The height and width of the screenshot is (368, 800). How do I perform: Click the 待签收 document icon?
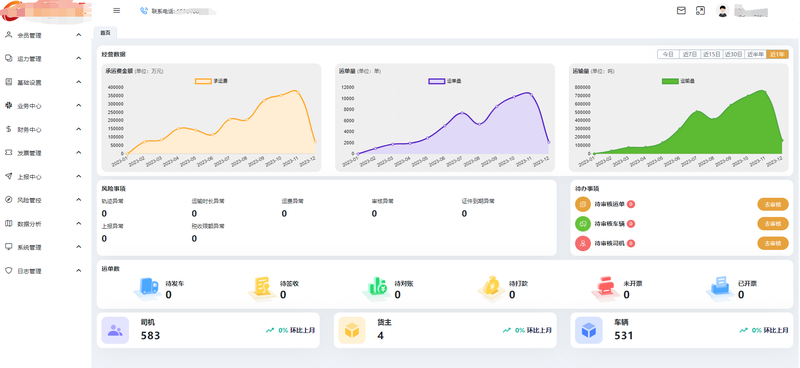pyautogui.click(x=262, y=288)
